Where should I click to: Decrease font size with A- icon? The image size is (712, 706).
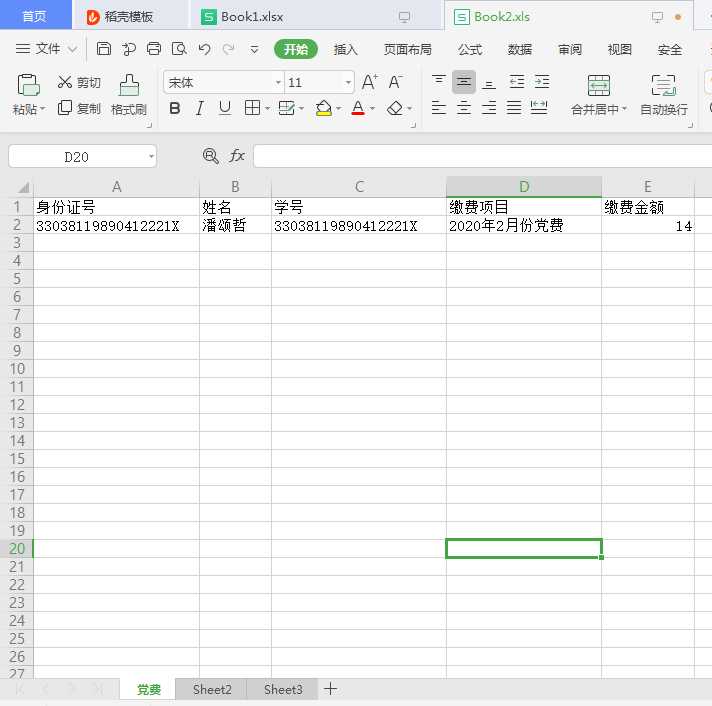click(x=395, y=82)
